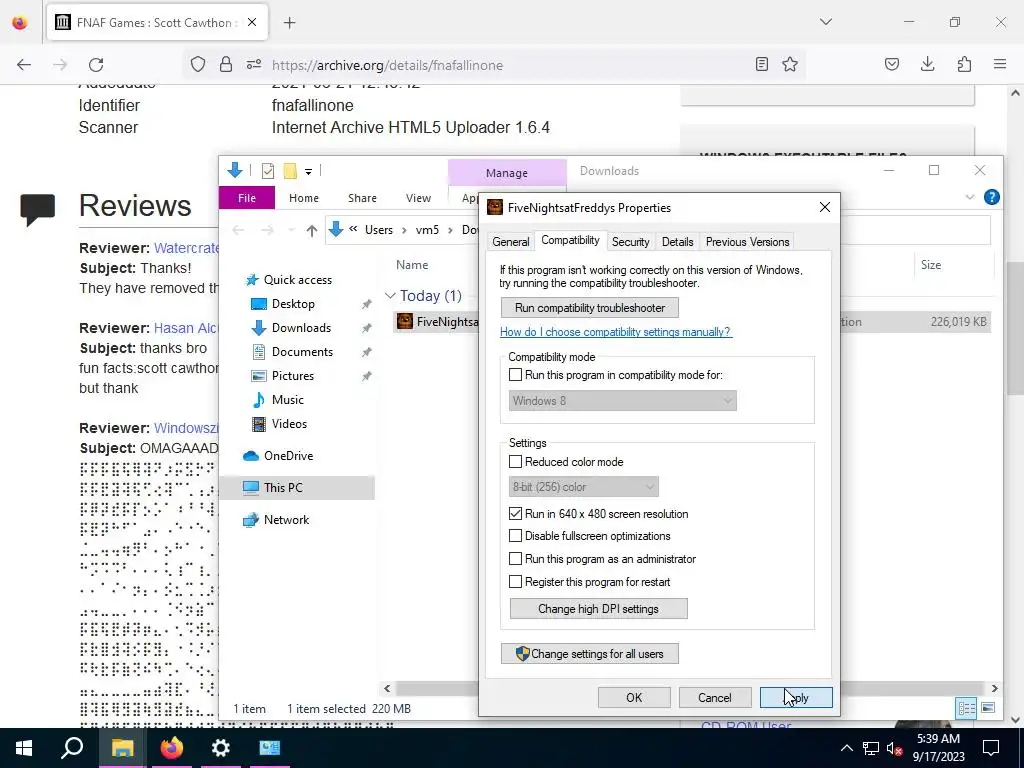Open Firefox tracking protection shield
Screen dimensions: 1024x768
pos(198,65)
